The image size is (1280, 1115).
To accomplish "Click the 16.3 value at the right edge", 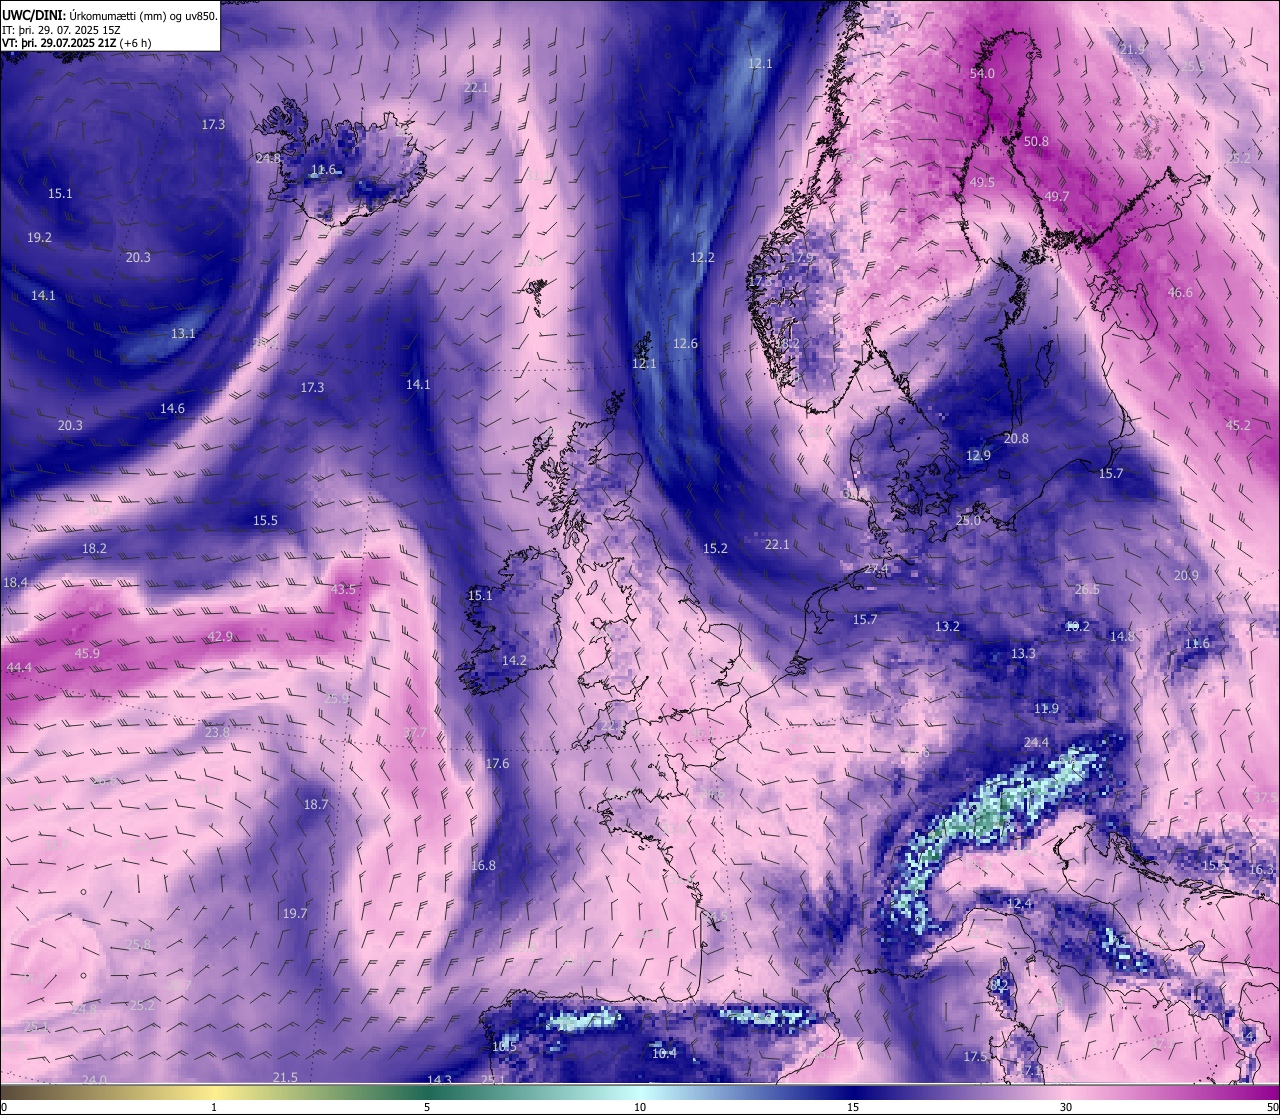I will pos(1262,870).
